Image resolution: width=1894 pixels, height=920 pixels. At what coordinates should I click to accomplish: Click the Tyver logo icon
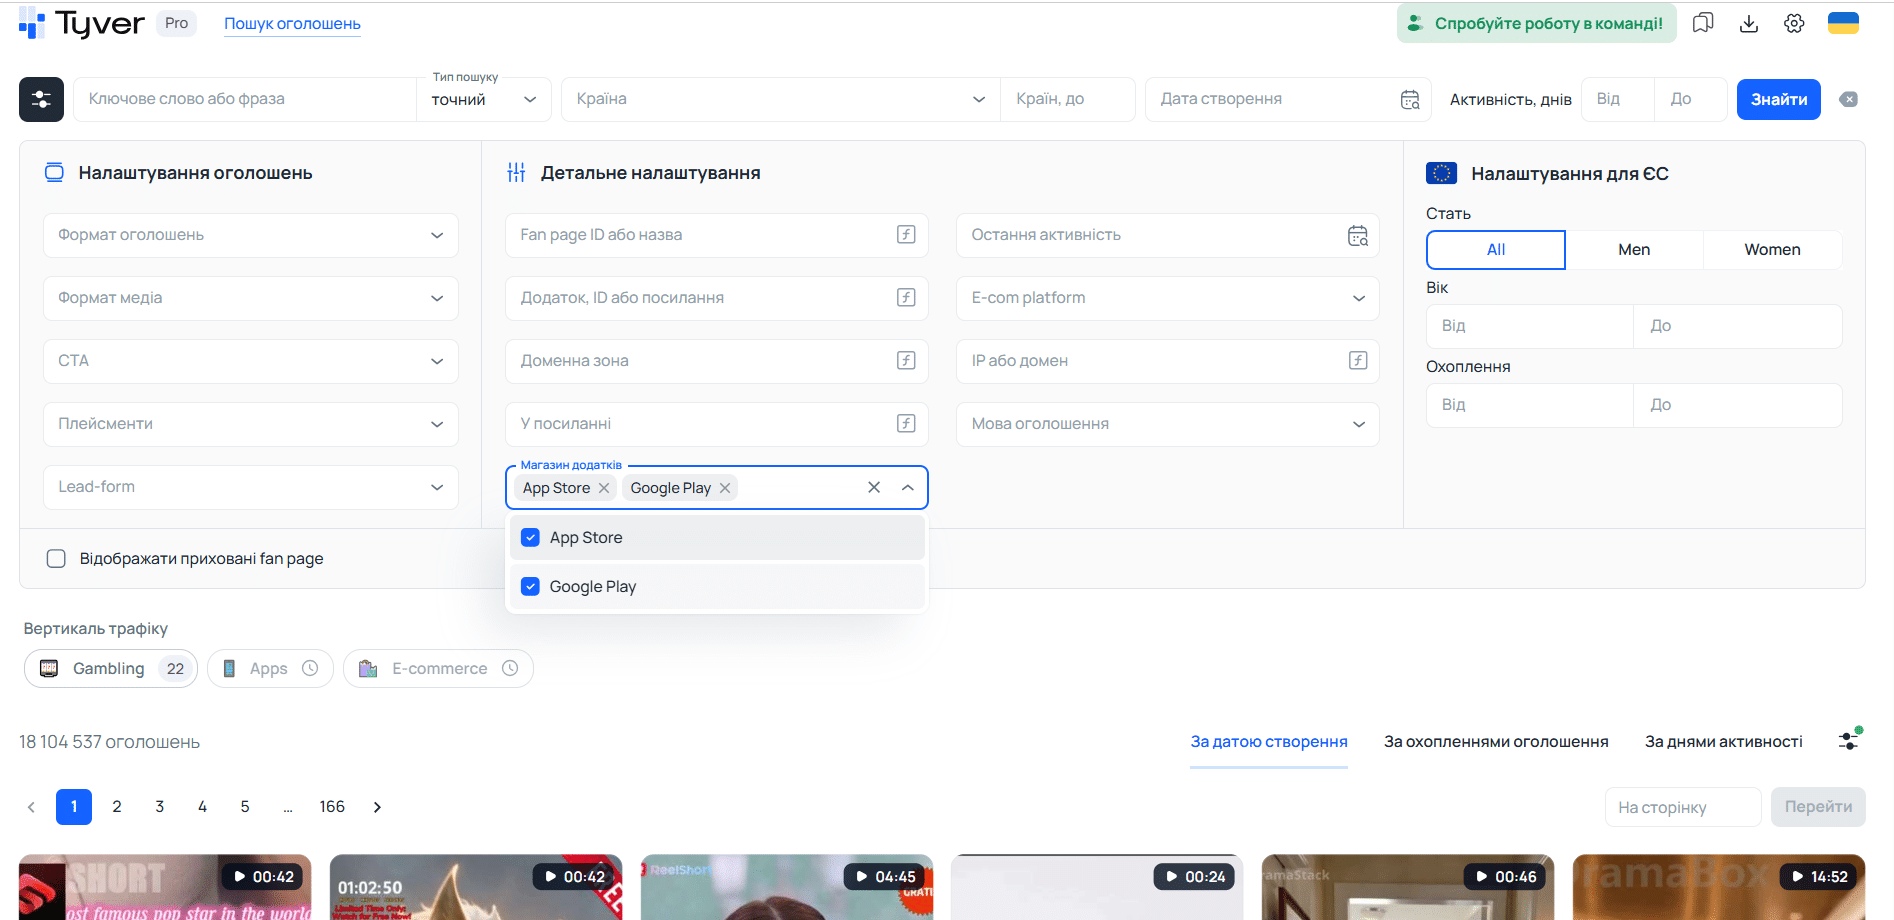[x=32, y=23]
